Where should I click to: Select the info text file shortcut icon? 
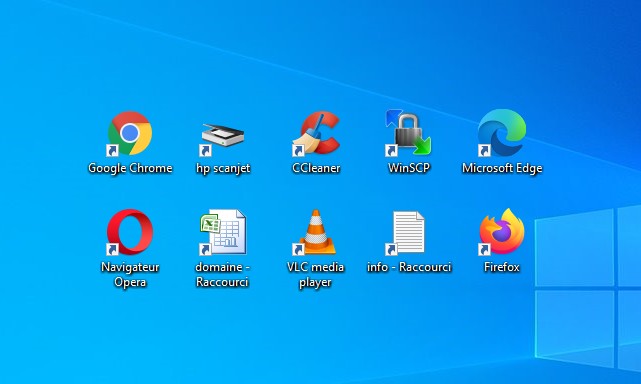(407, 232)
